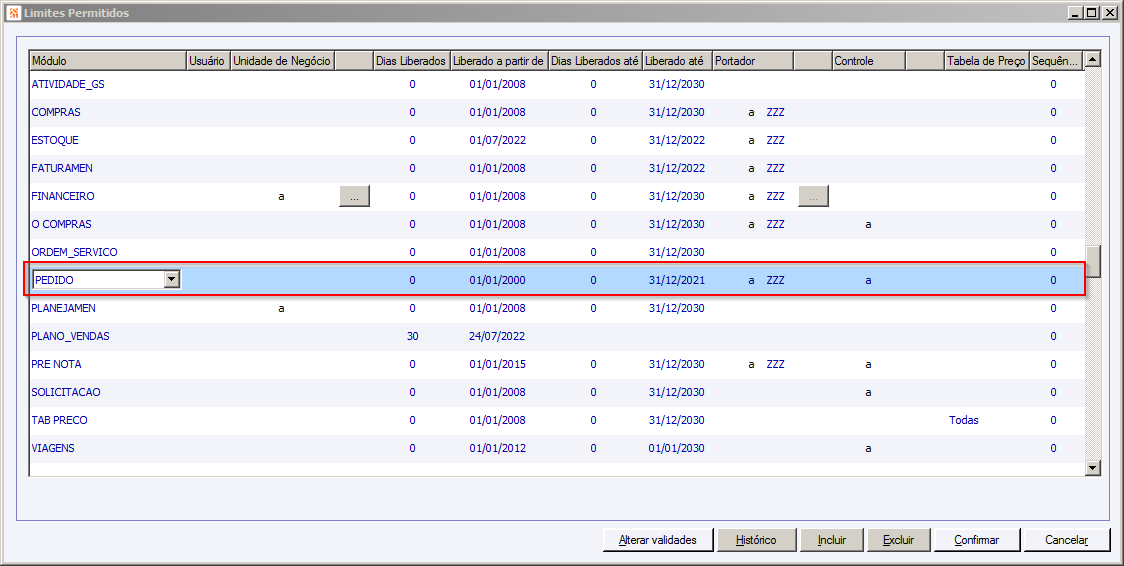The height and width of the screenshot is (566, 1124).
Task: Click the sequence 0 in ATIVIDADE_GS row
Action: [1053, 85]
